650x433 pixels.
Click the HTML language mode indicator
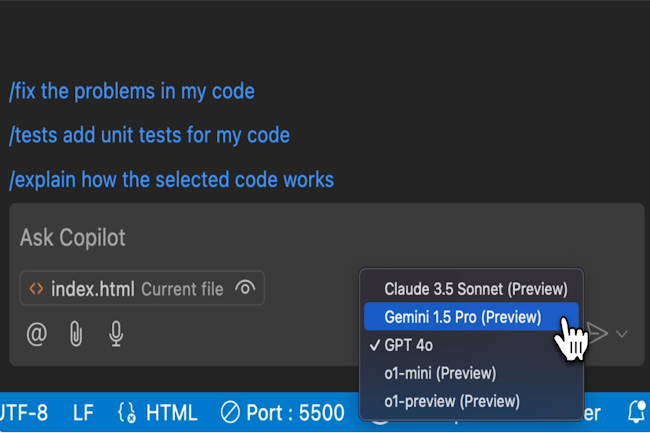pyautogui.click(x=157, y=412)
